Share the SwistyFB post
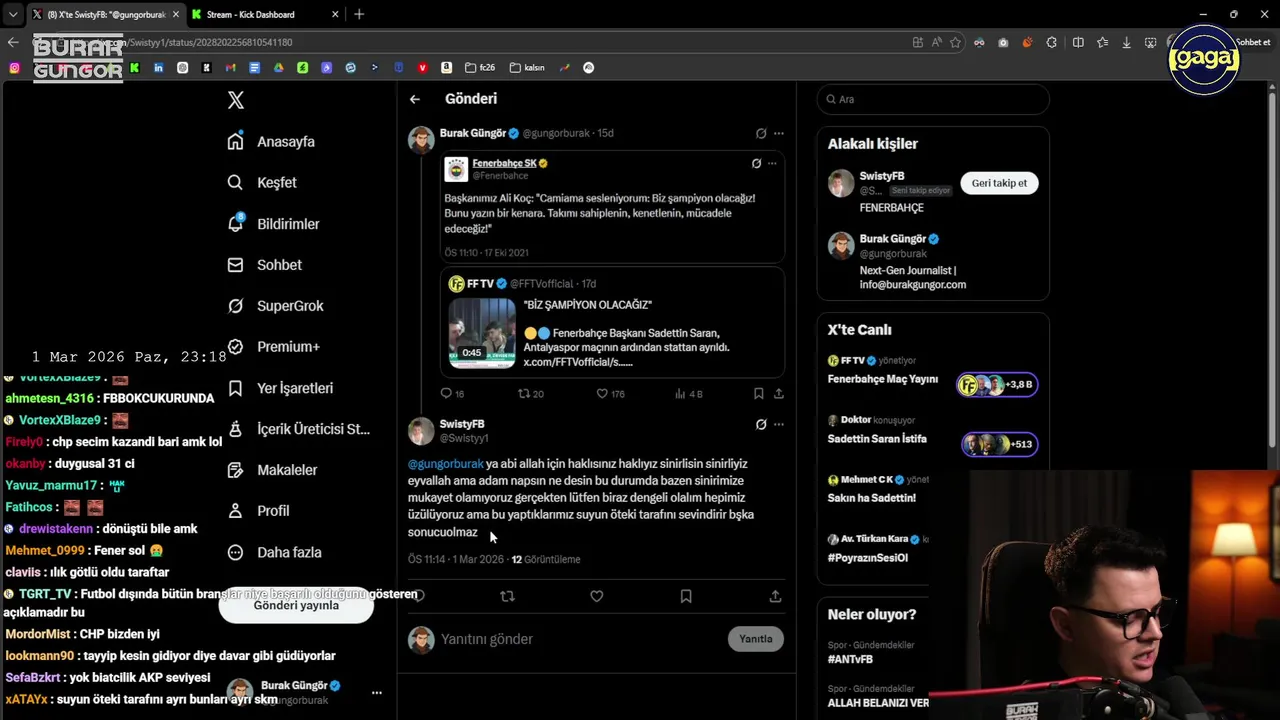 point(775,596)
